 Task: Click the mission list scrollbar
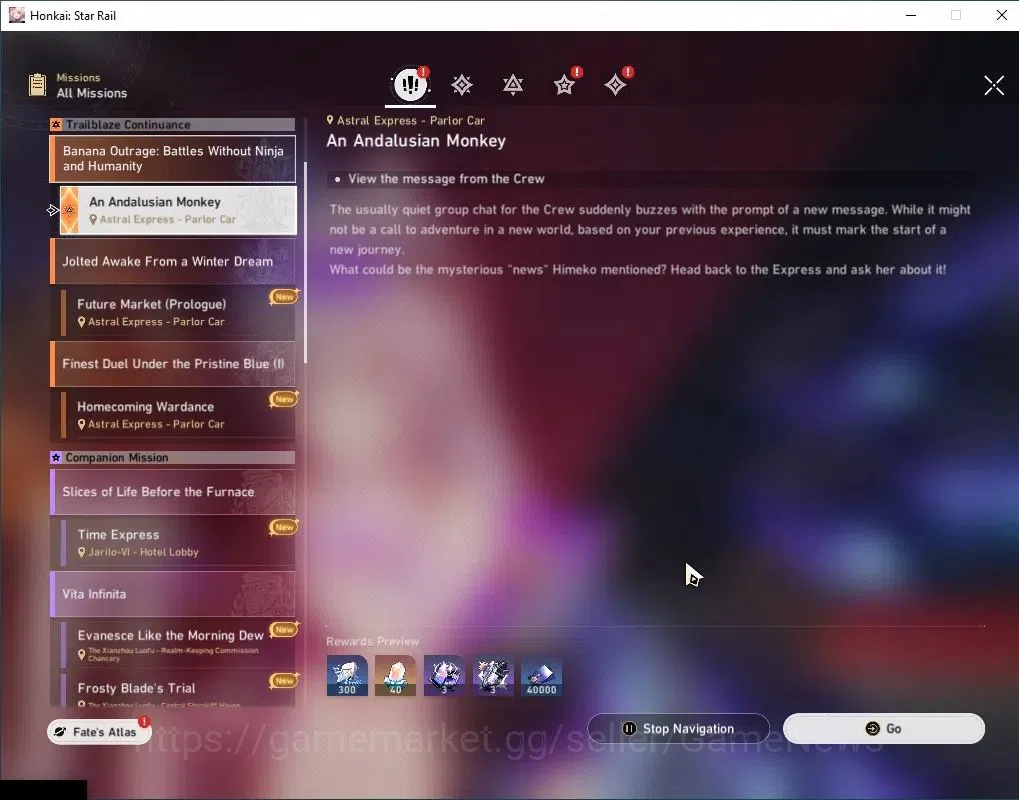(x=305, y=263)
